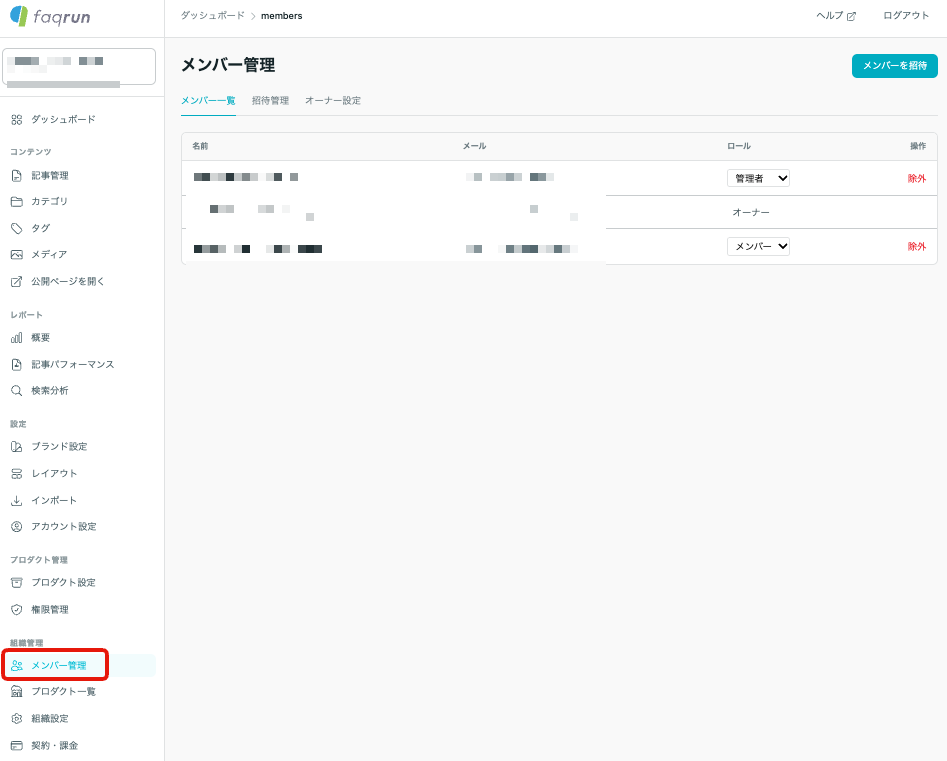
Task: Select the 権限管理 shield icon
Action: coord(17,610)
